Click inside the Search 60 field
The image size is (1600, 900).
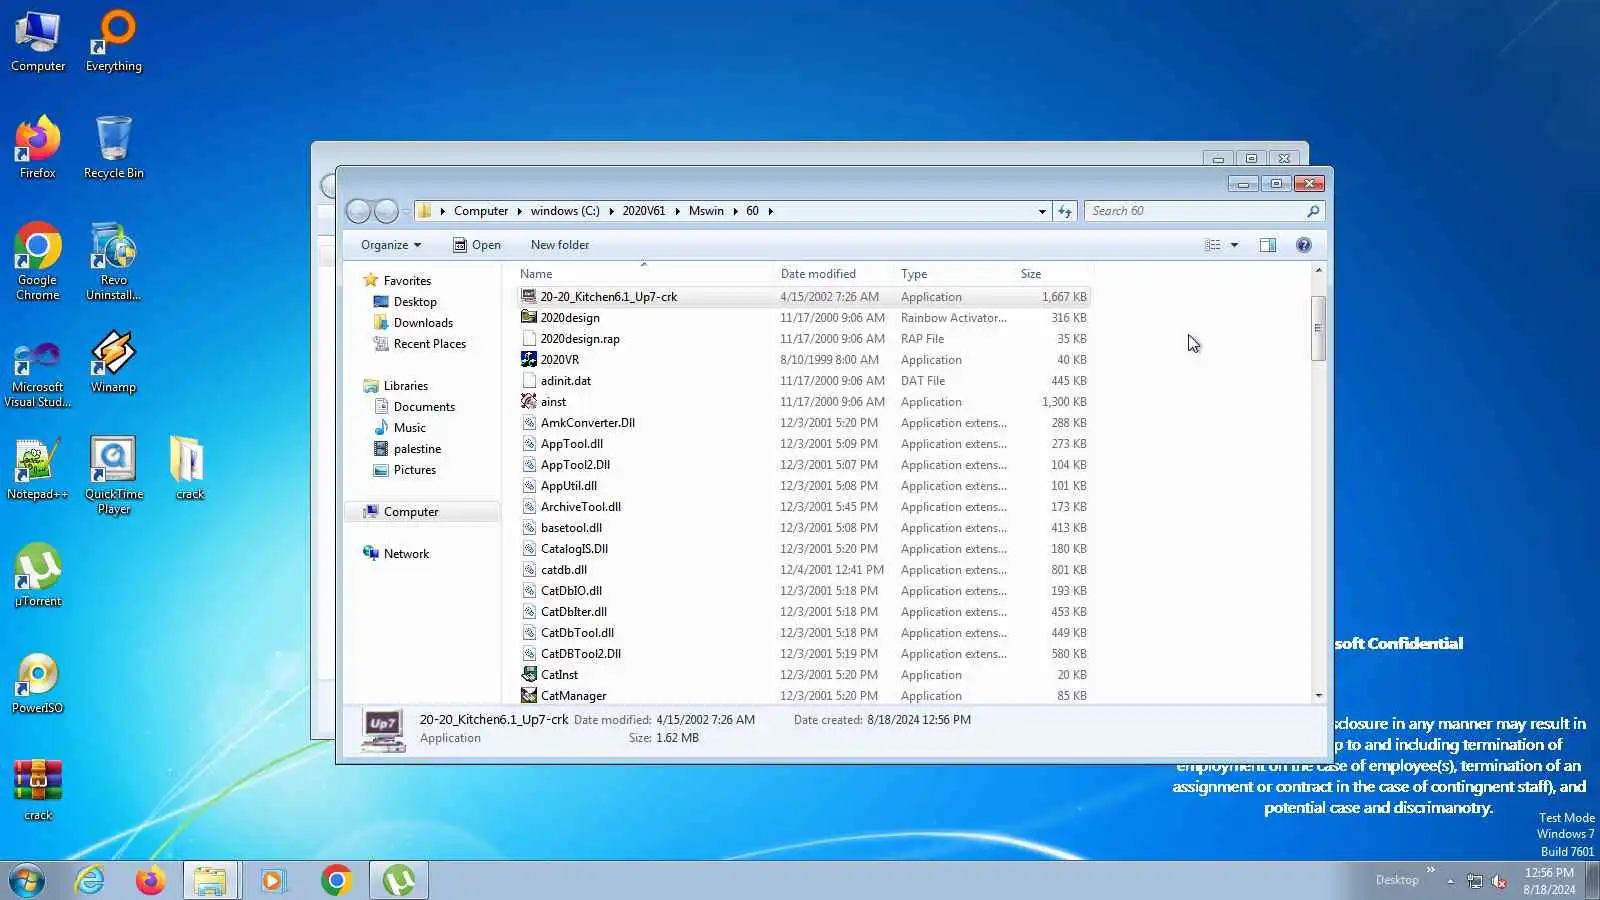click(1196, 211)
